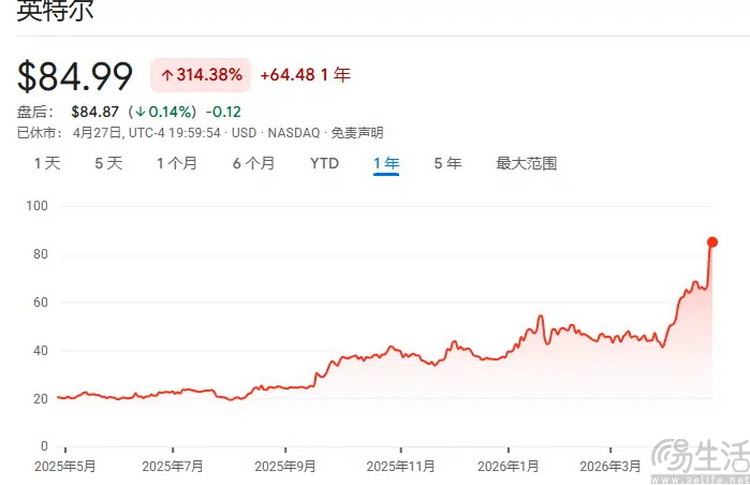Show the 最大范围 chart range
The image size is (750, 485).
(x=526, y=164)
